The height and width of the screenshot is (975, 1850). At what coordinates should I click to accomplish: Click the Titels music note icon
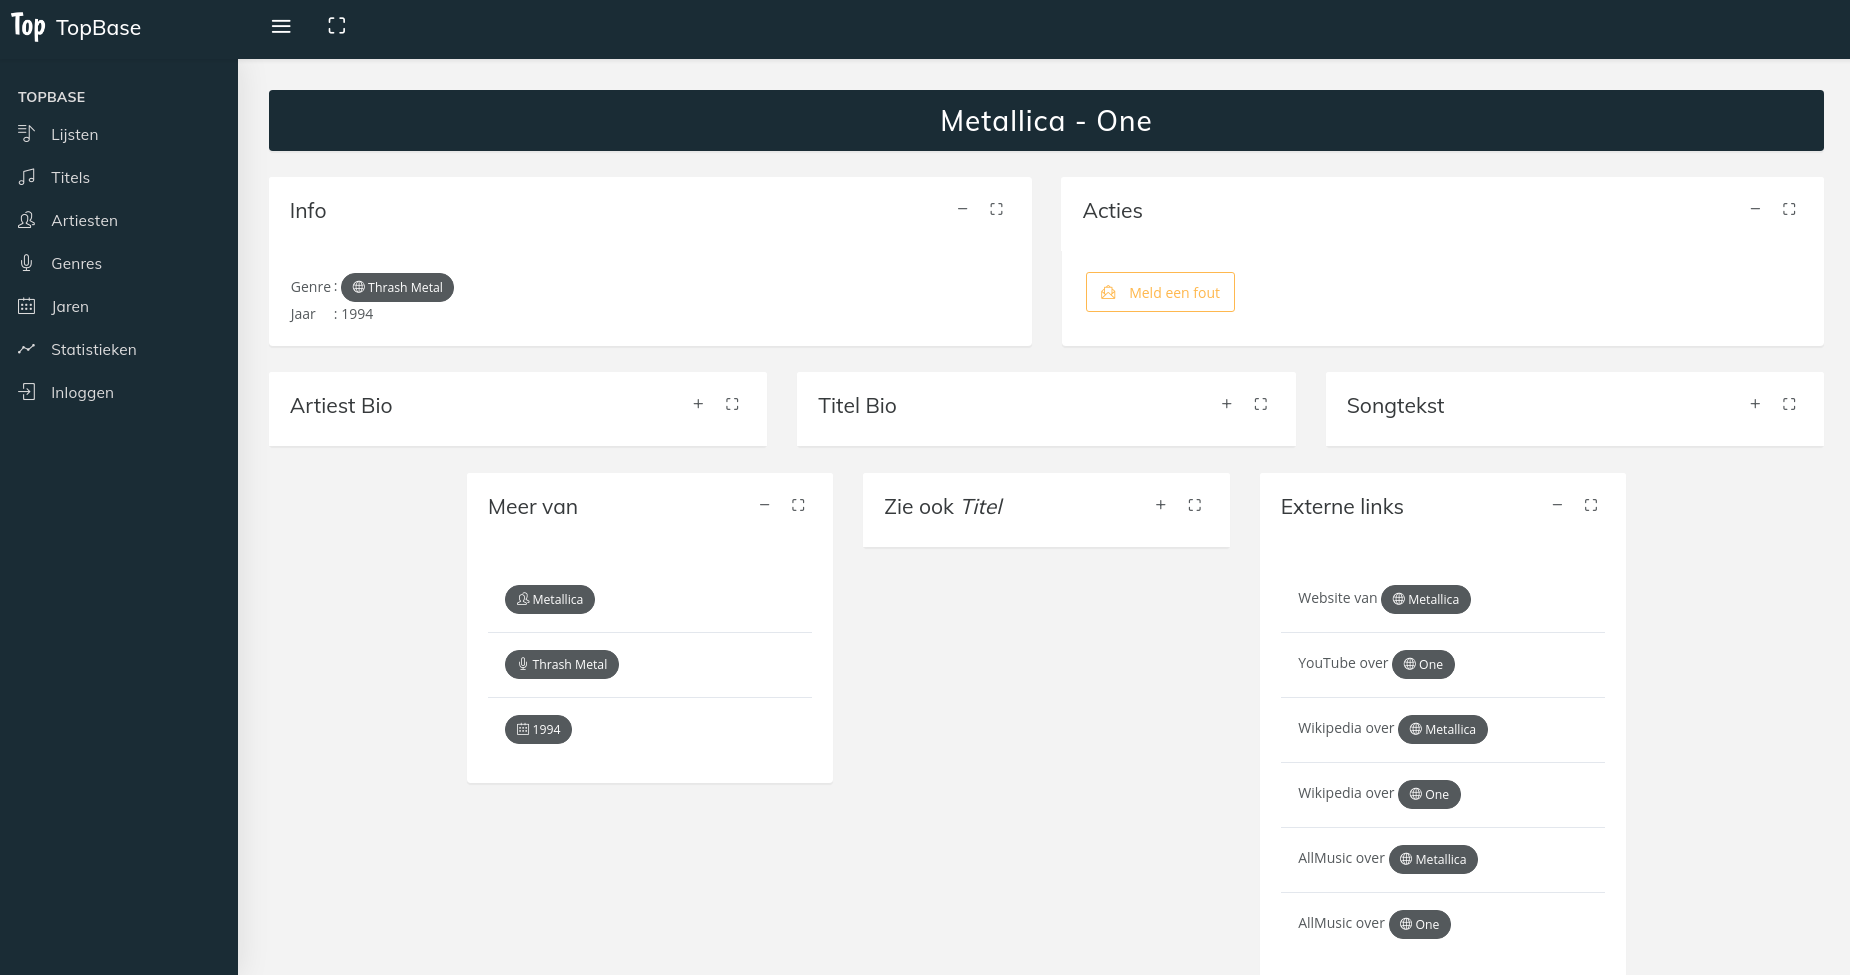pyautogui.click(x=27, y=176)
